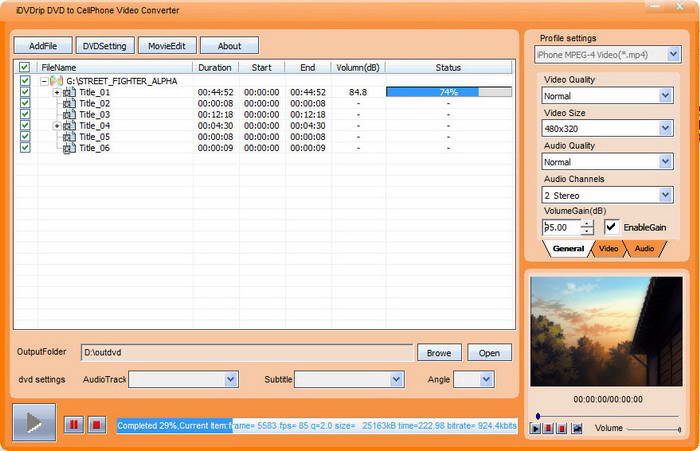Open the About dialog
The height and width of the screenshot is (451, 700).
click(x=229, y=46)
